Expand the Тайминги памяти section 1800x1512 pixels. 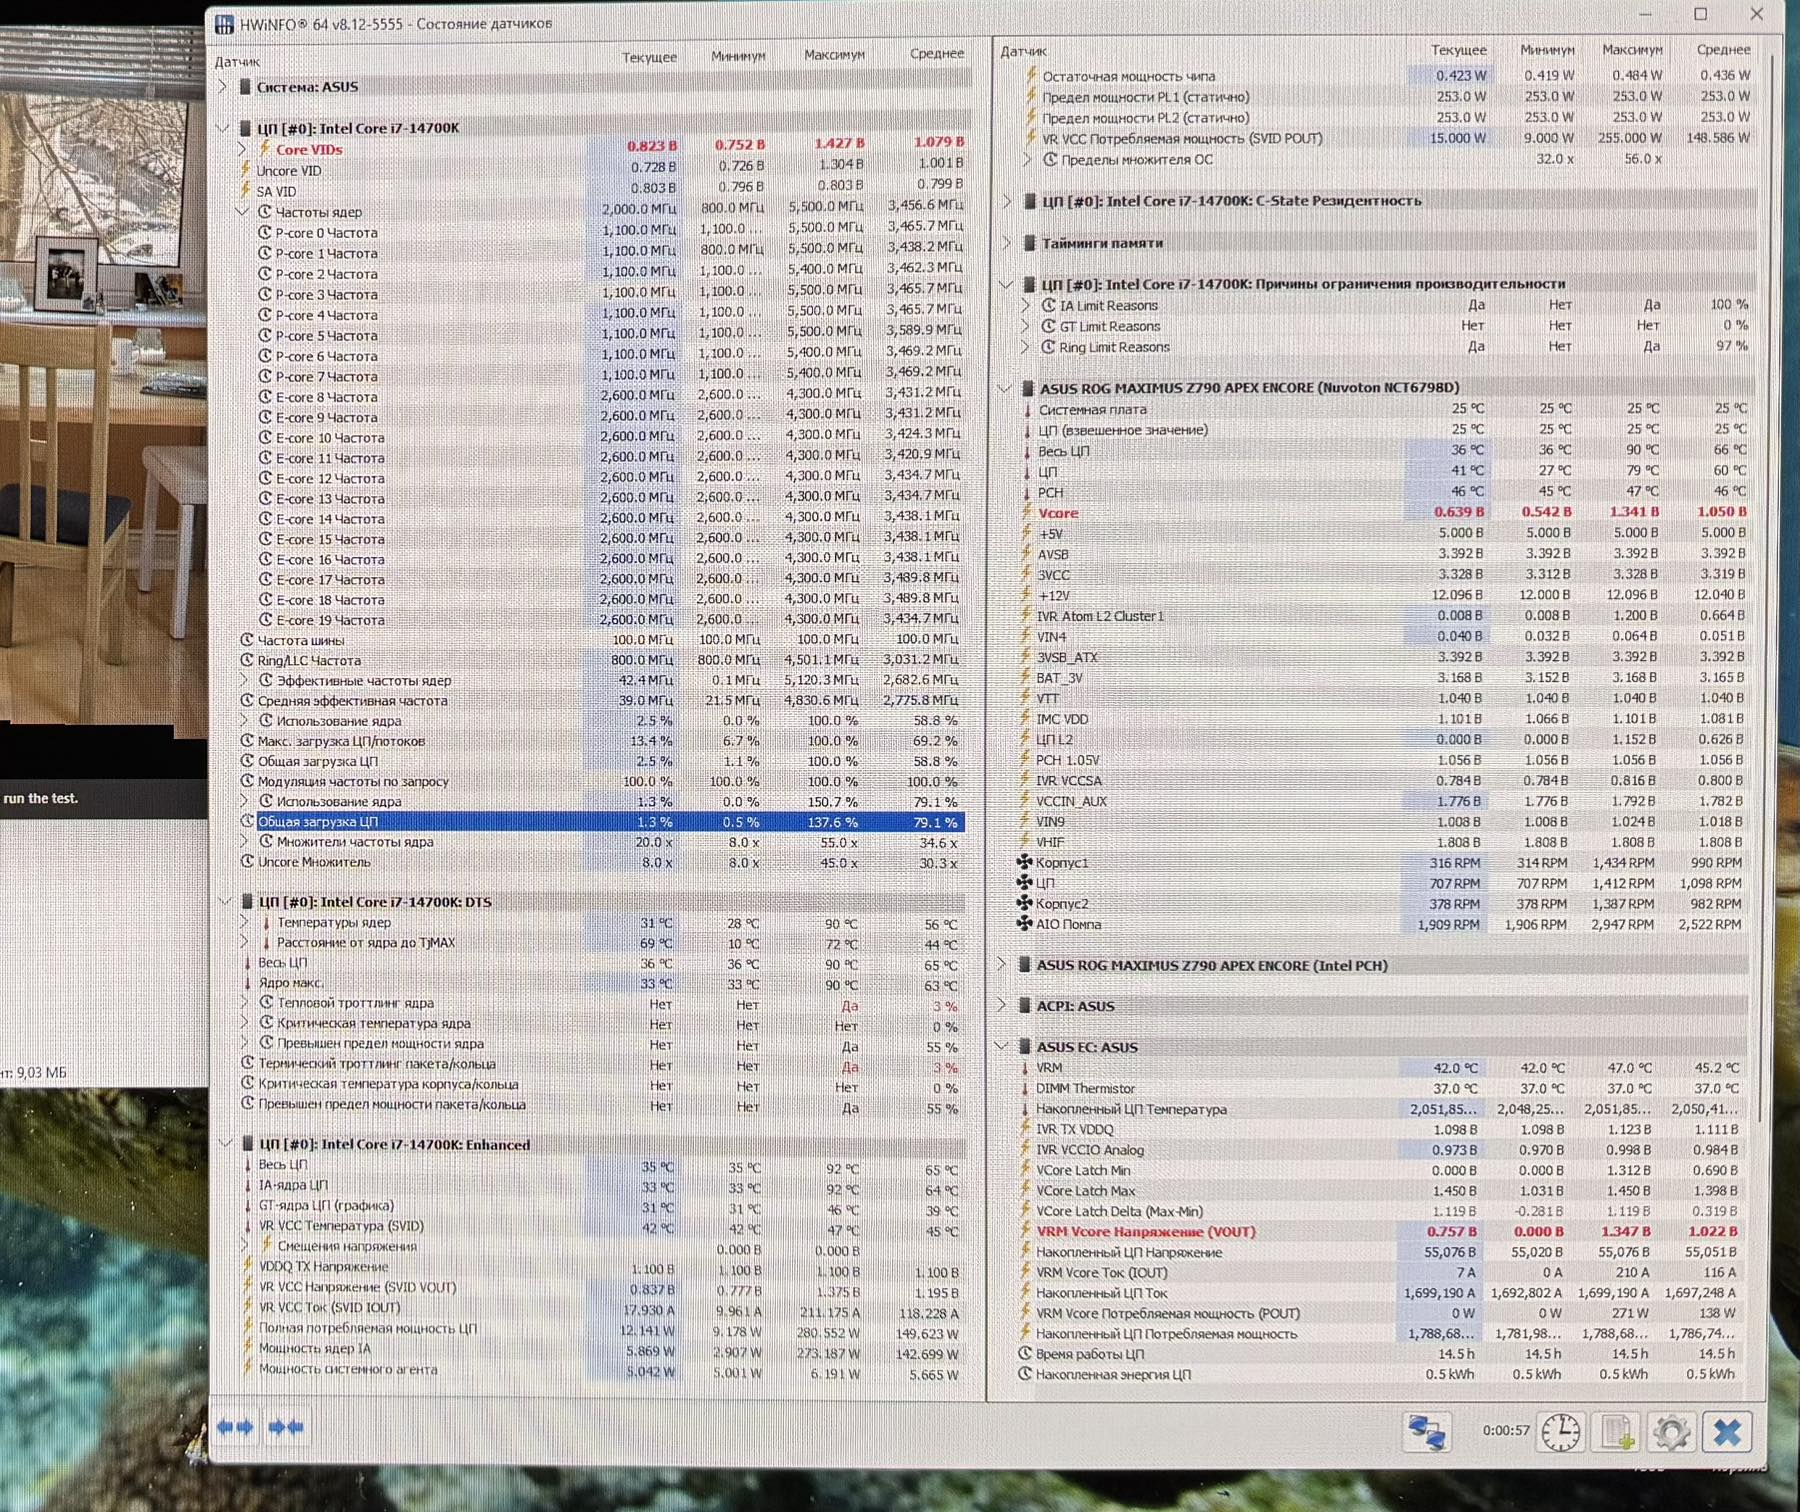tap(1007, 243)
